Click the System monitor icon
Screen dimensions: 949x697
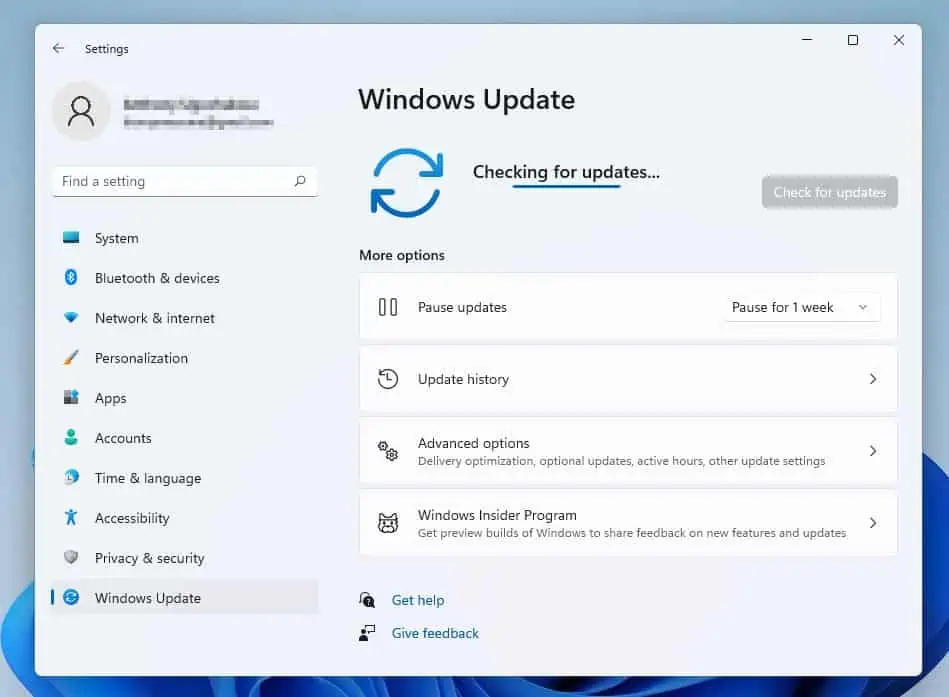click(x=71, y=237)
